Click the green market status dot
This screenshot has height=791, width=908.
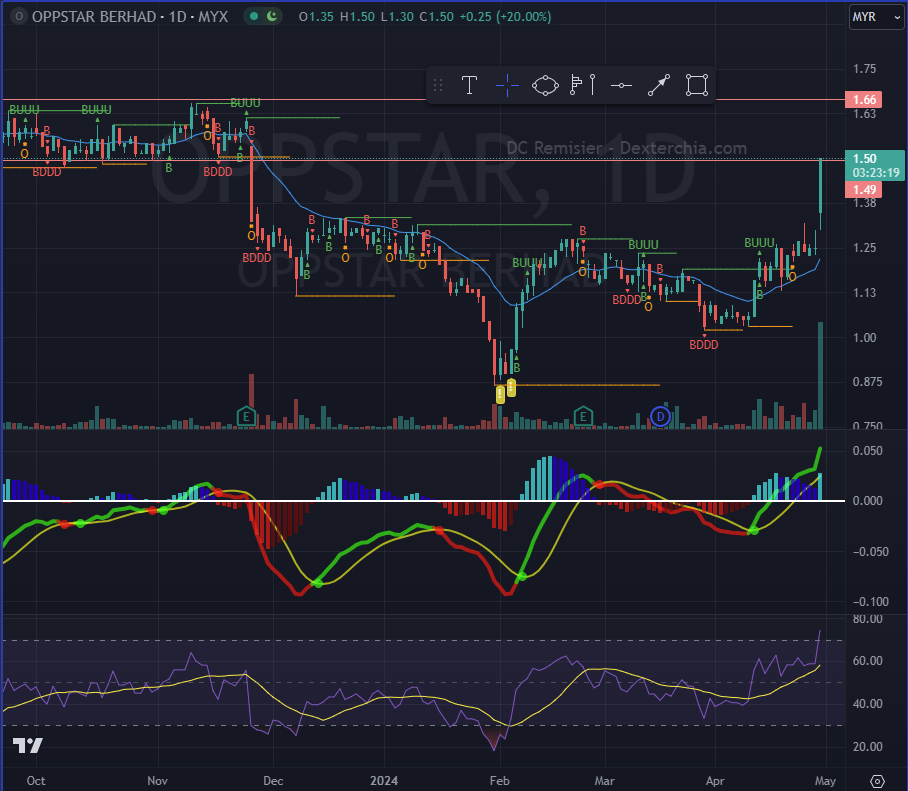click(x=254, y=16)
